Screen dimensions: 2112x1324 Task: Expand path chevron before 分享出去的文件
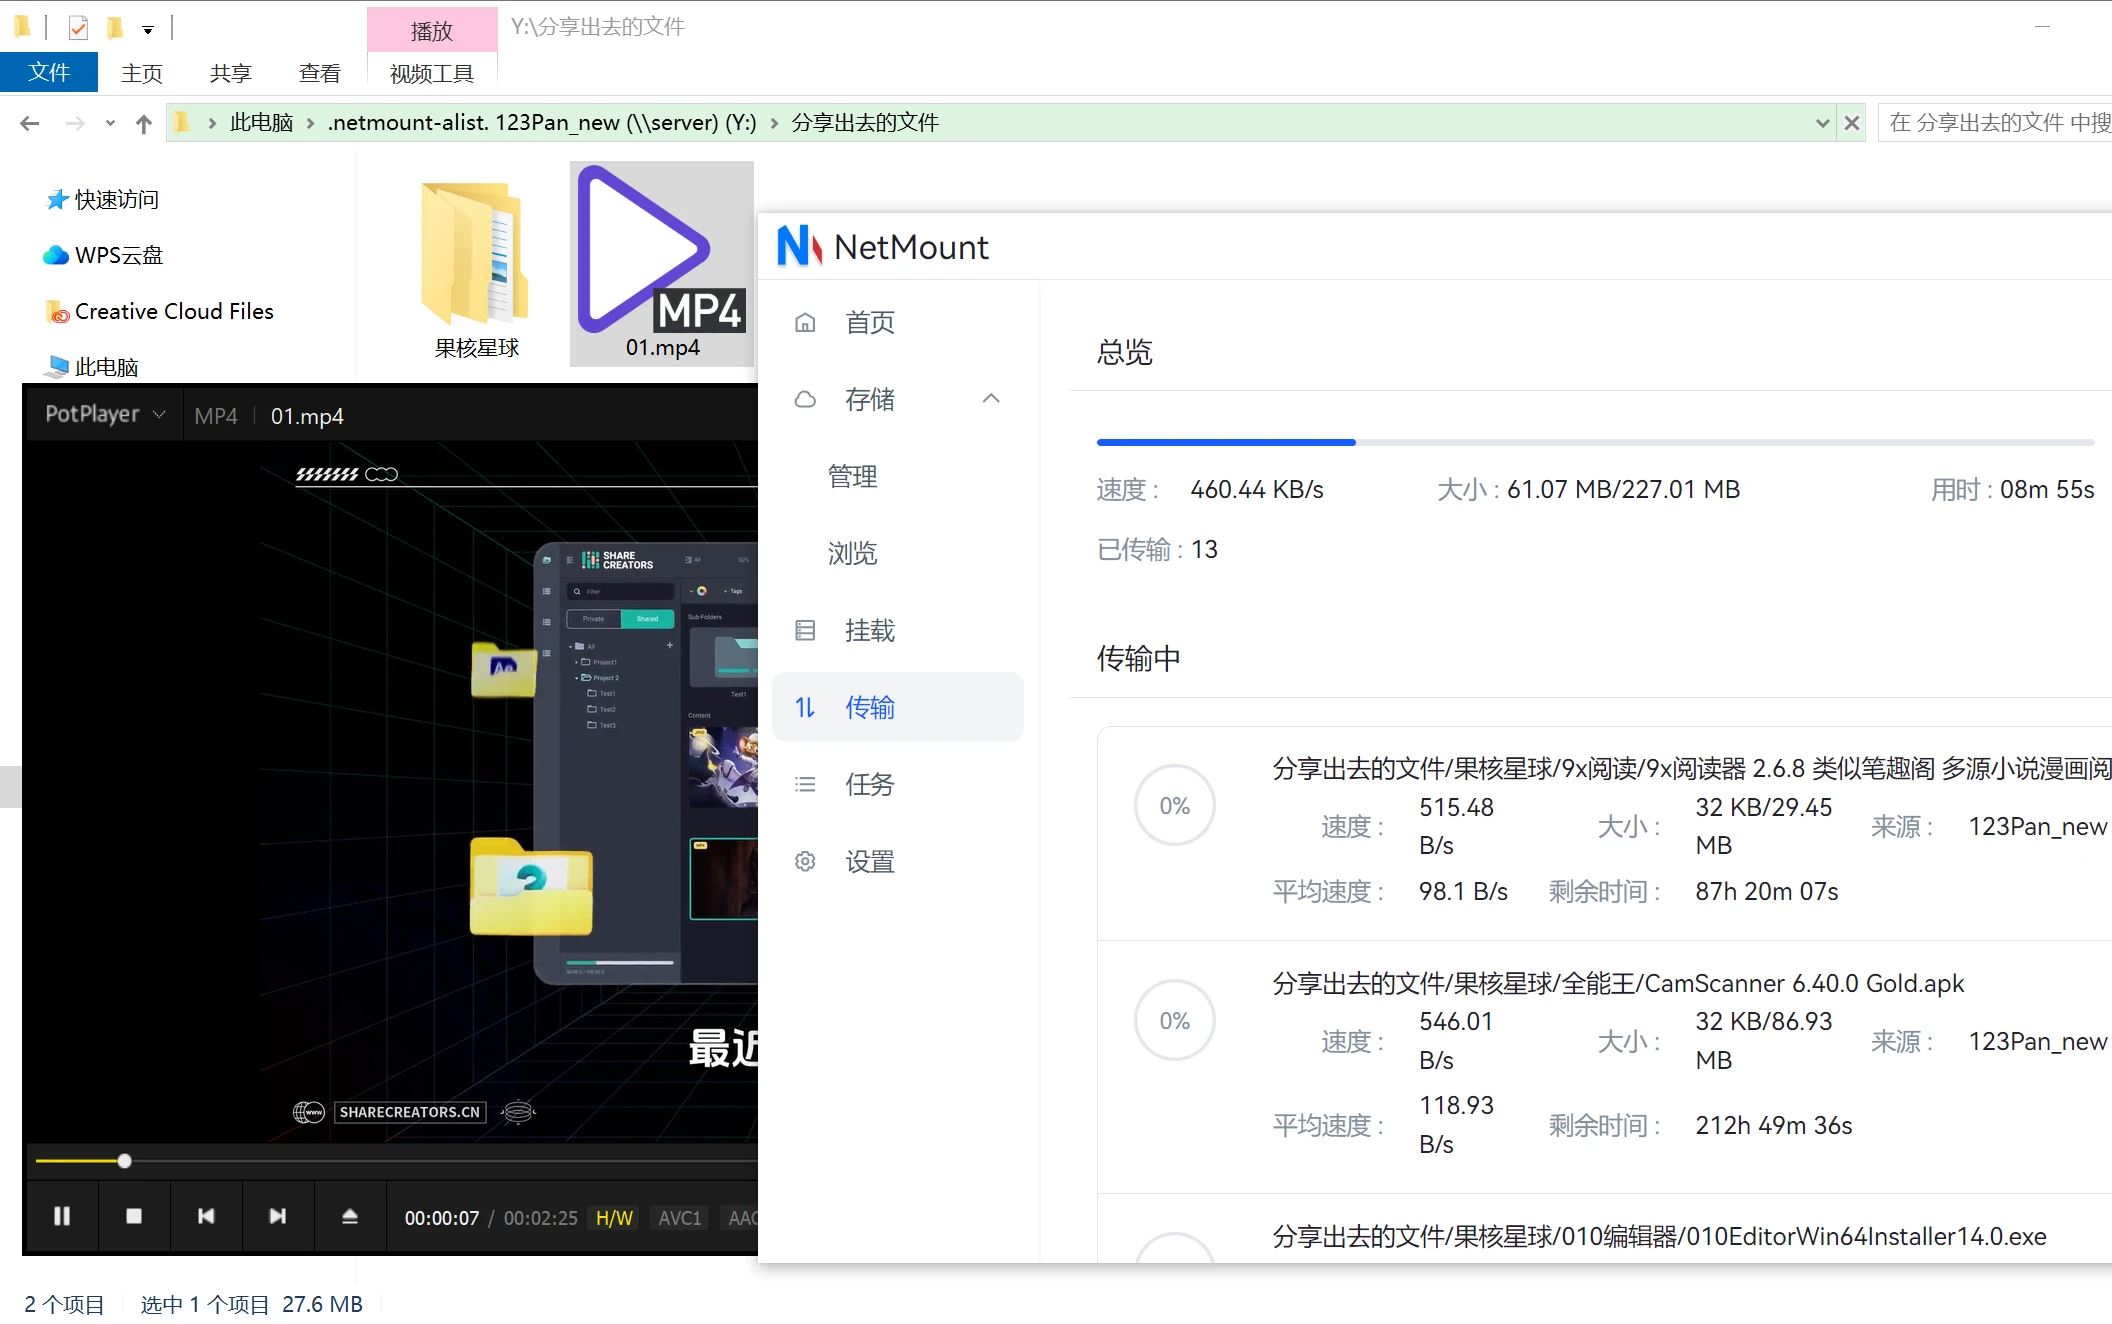(774, 123)
